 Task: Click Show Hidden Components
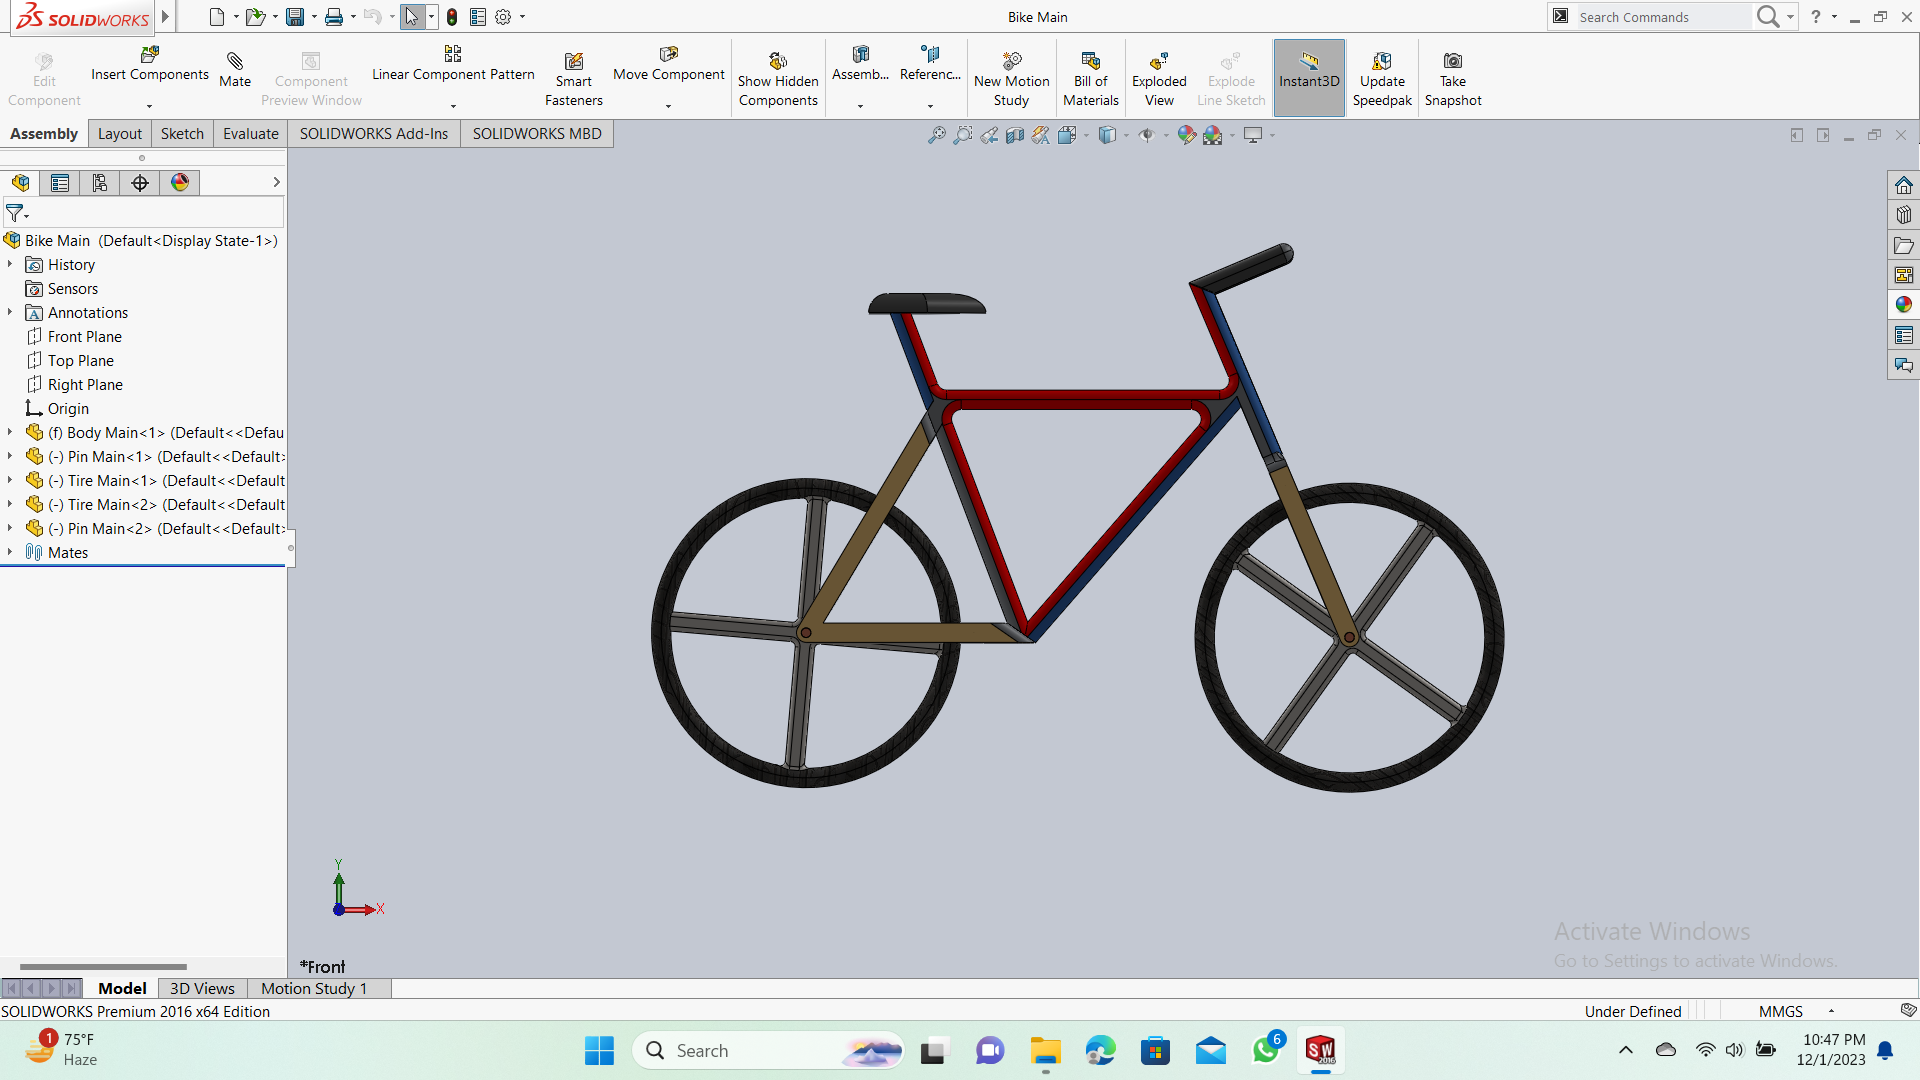point(778,79)
